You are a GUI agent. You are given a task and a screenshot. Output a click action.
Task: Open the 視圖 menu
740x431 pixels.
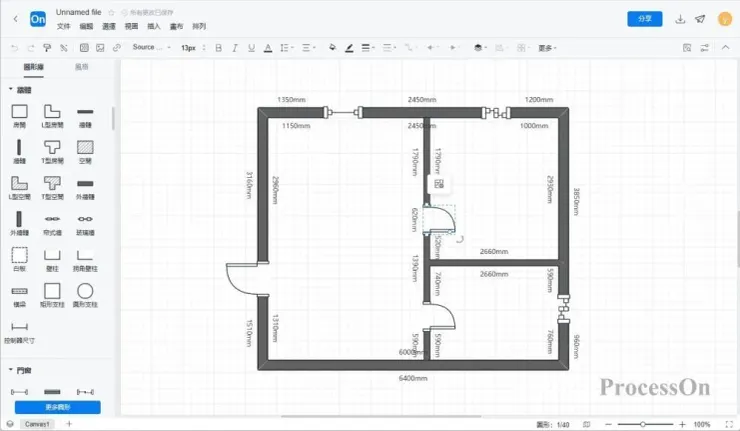point(131,26)
